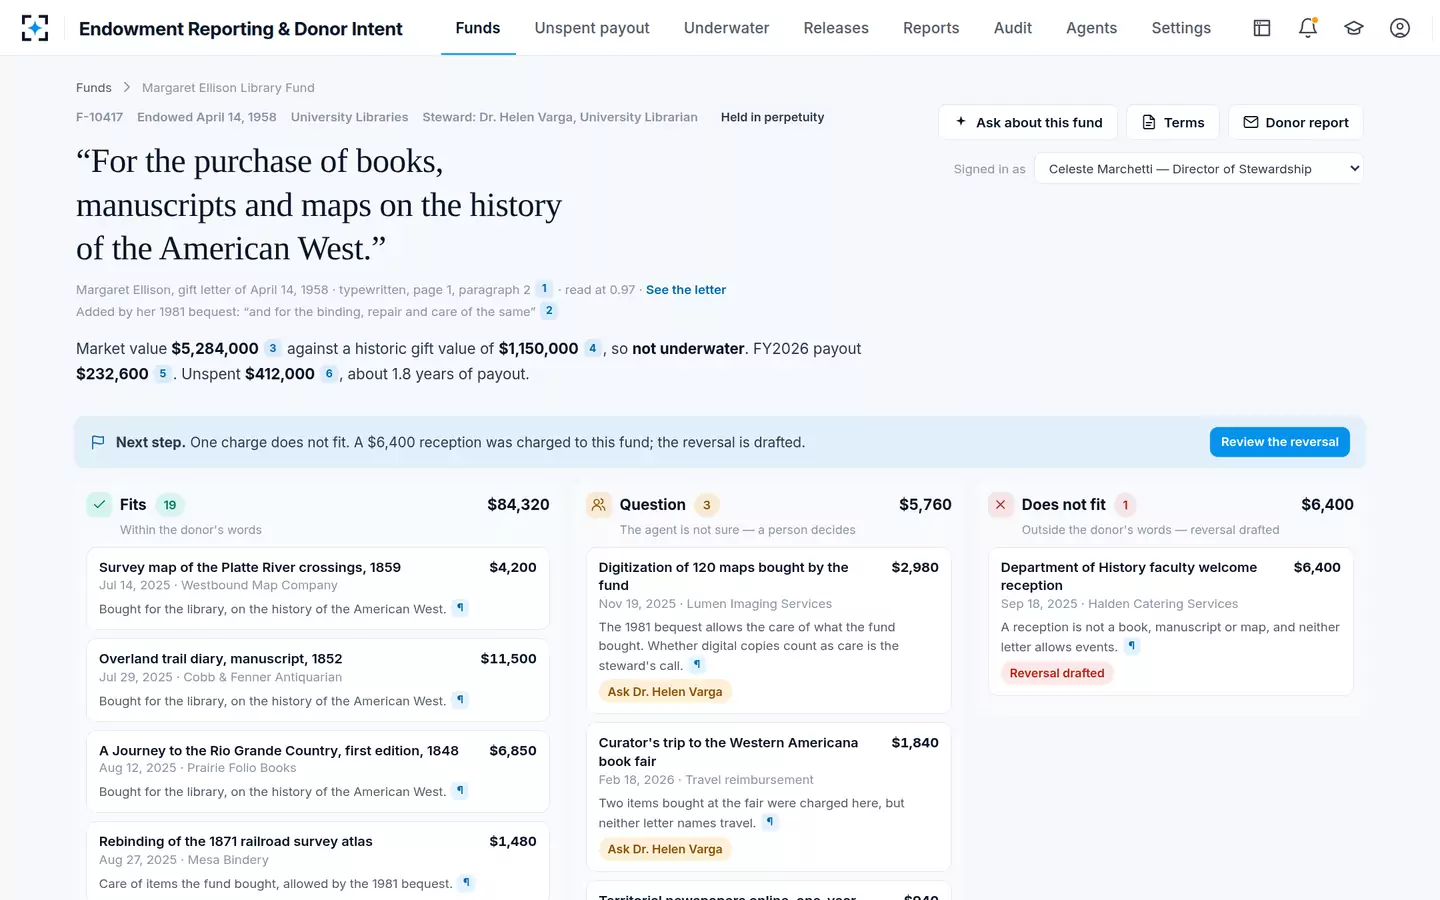Click the Reversal drafted tag
Viewport: 1440px width, 900px height.
[x=1057, y=673]
